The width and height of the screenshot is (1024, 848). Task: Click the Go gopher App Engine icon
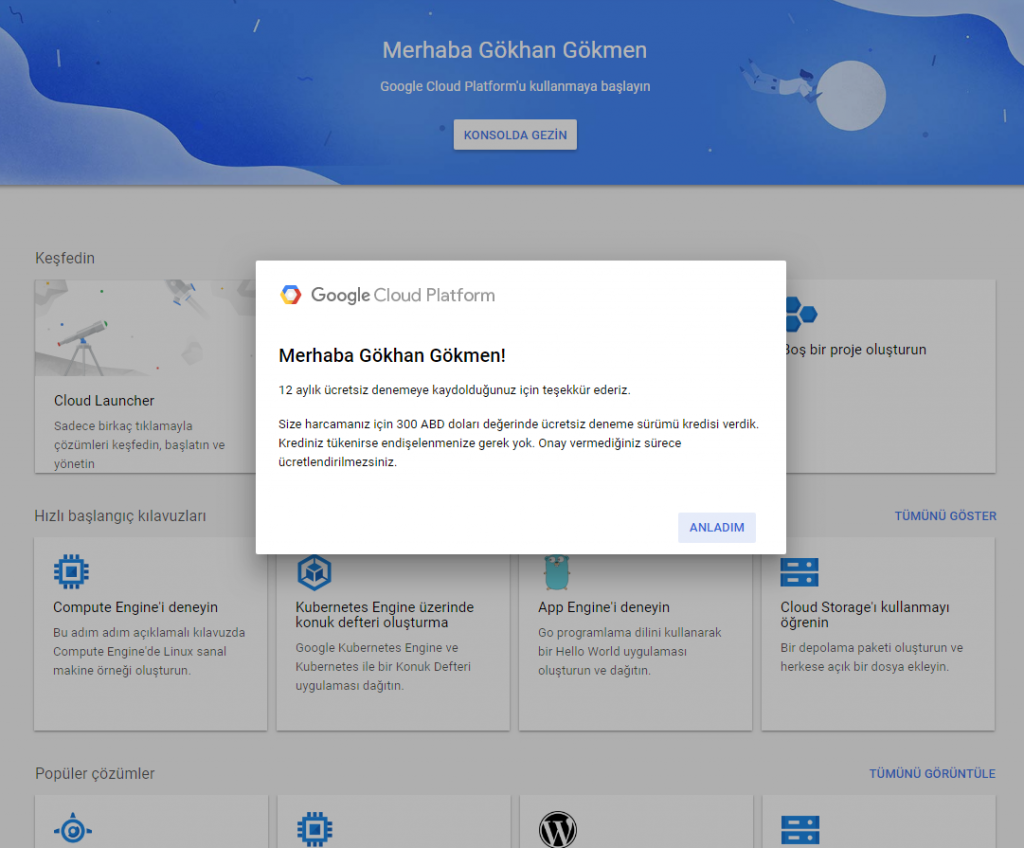[x=556, y=572]
